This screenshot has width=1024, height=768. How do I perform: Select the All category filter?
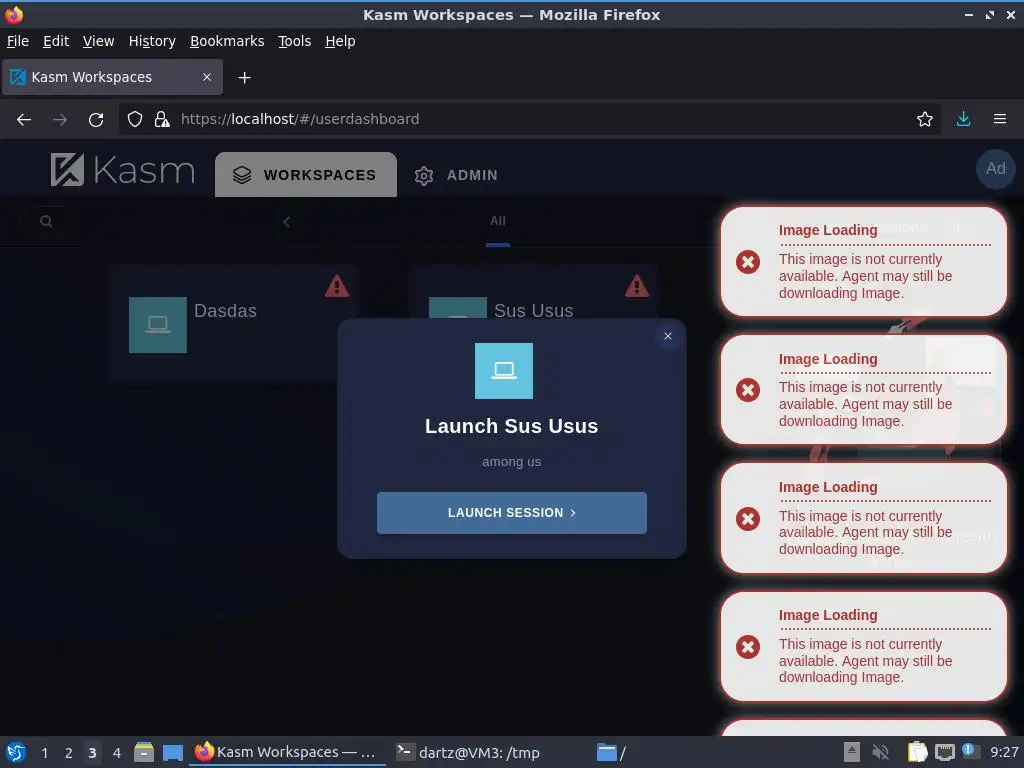(498, 221)
